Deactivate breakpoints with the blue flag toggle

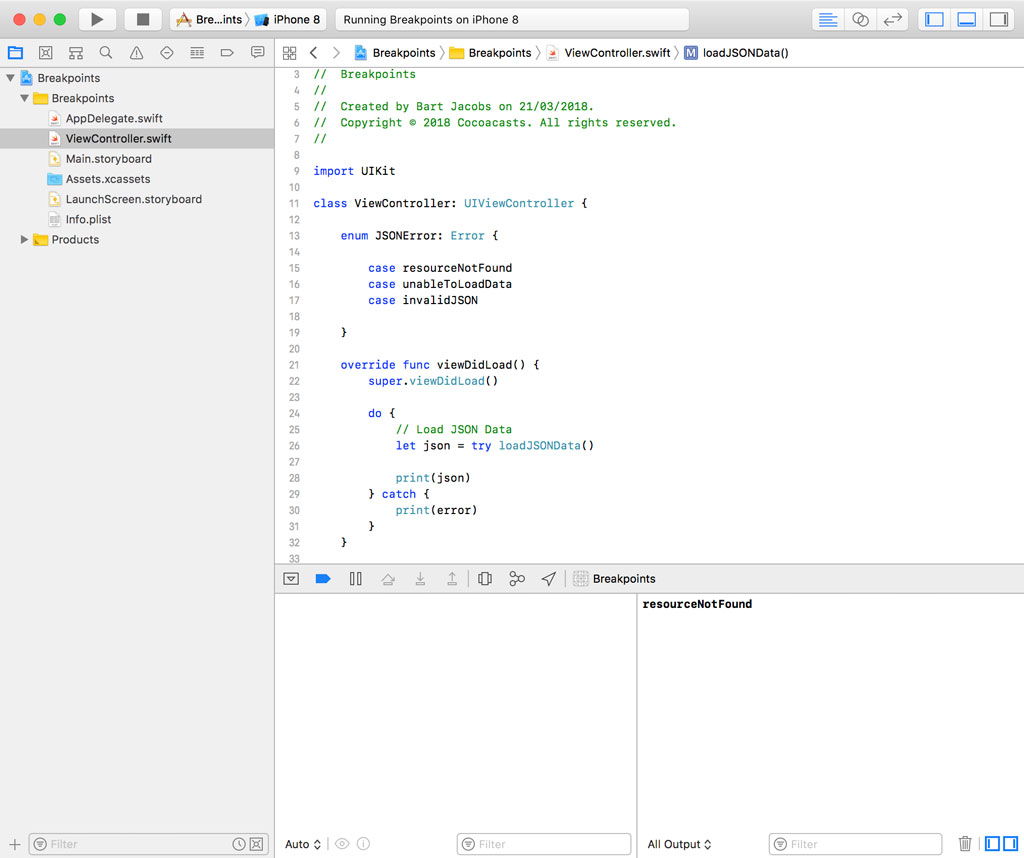tap(322, 578)
